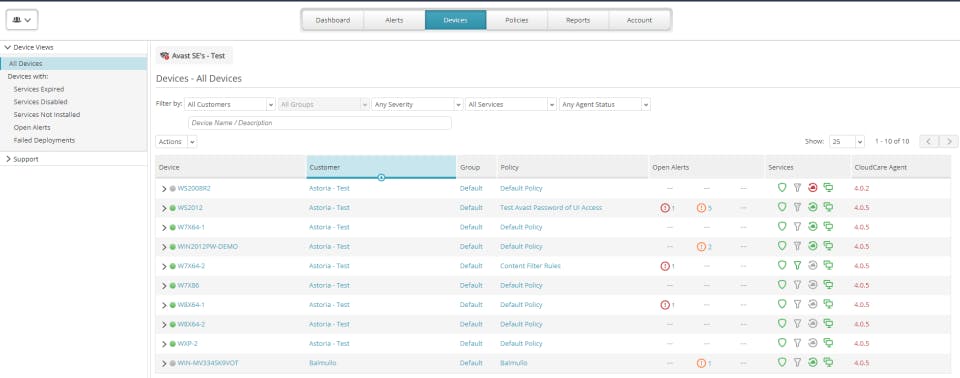
Task: Click the Default group link for WXP-2
Action: click(471, 344)
